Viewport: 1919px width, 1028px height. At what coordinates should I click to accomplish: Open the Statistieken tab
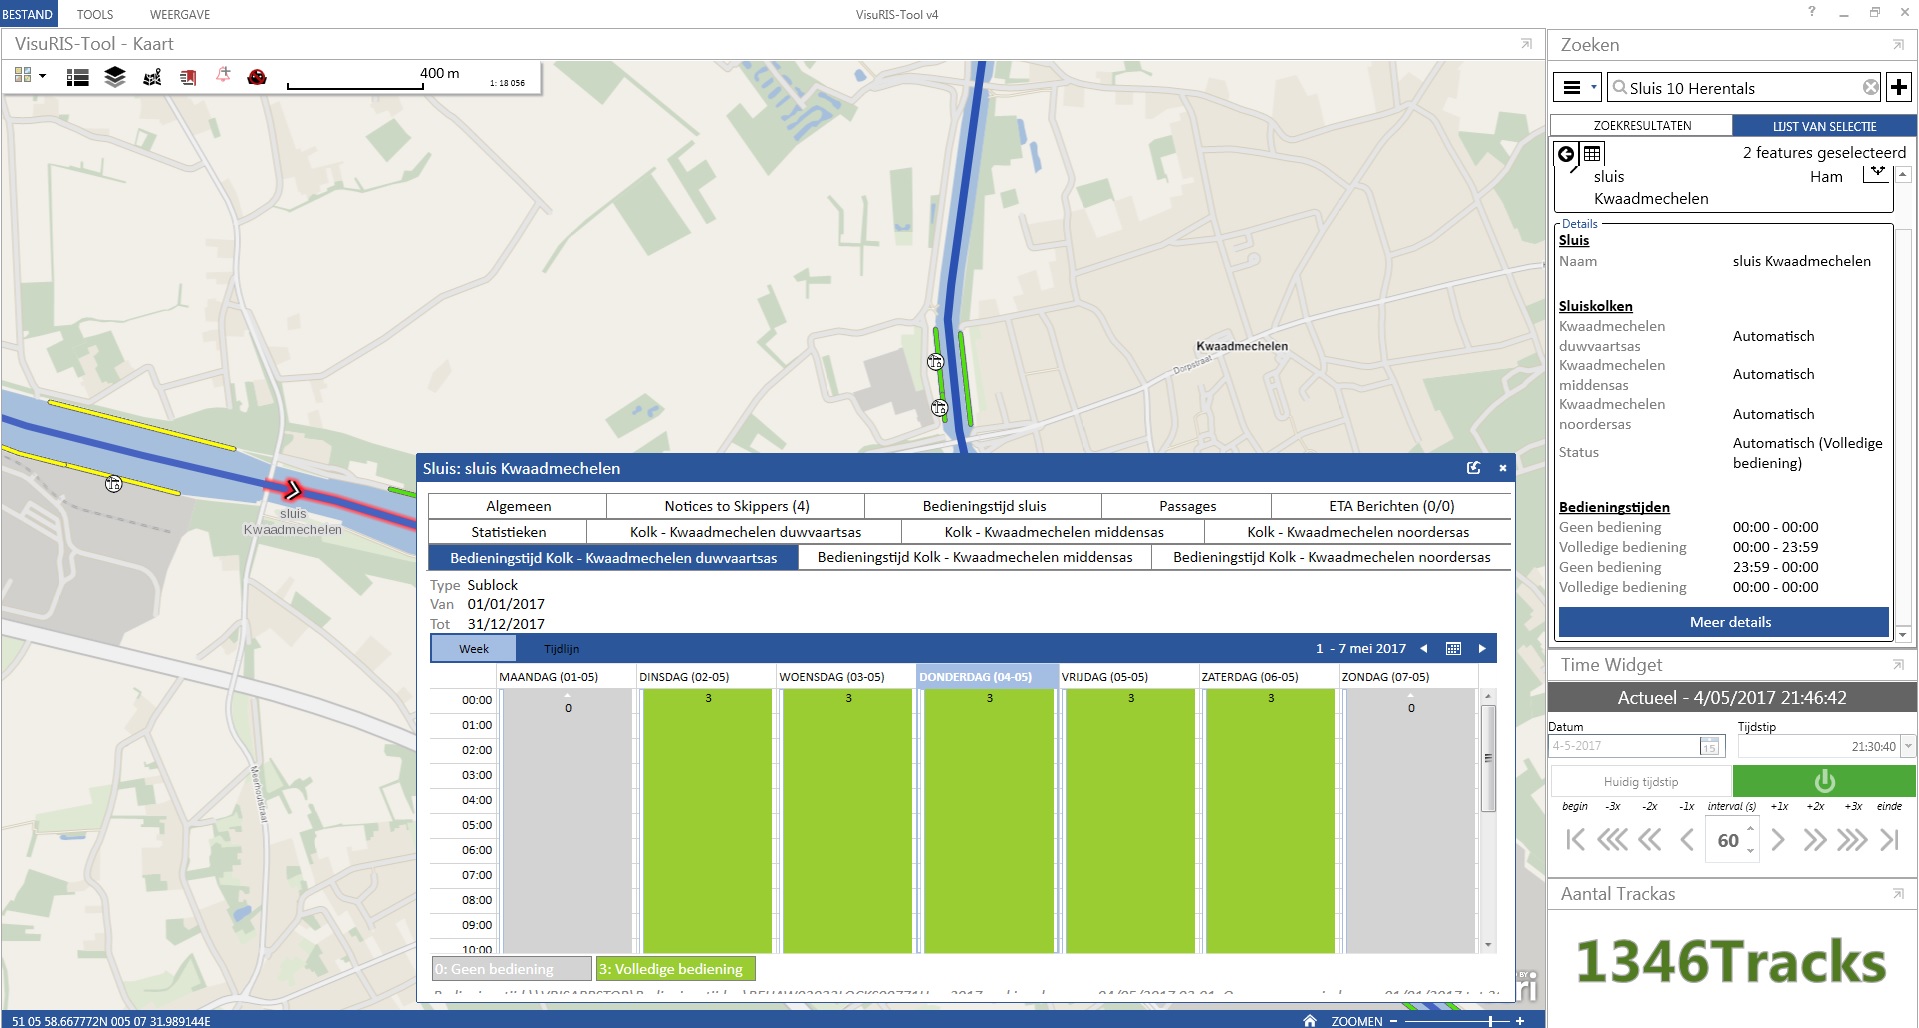(508, 532)
